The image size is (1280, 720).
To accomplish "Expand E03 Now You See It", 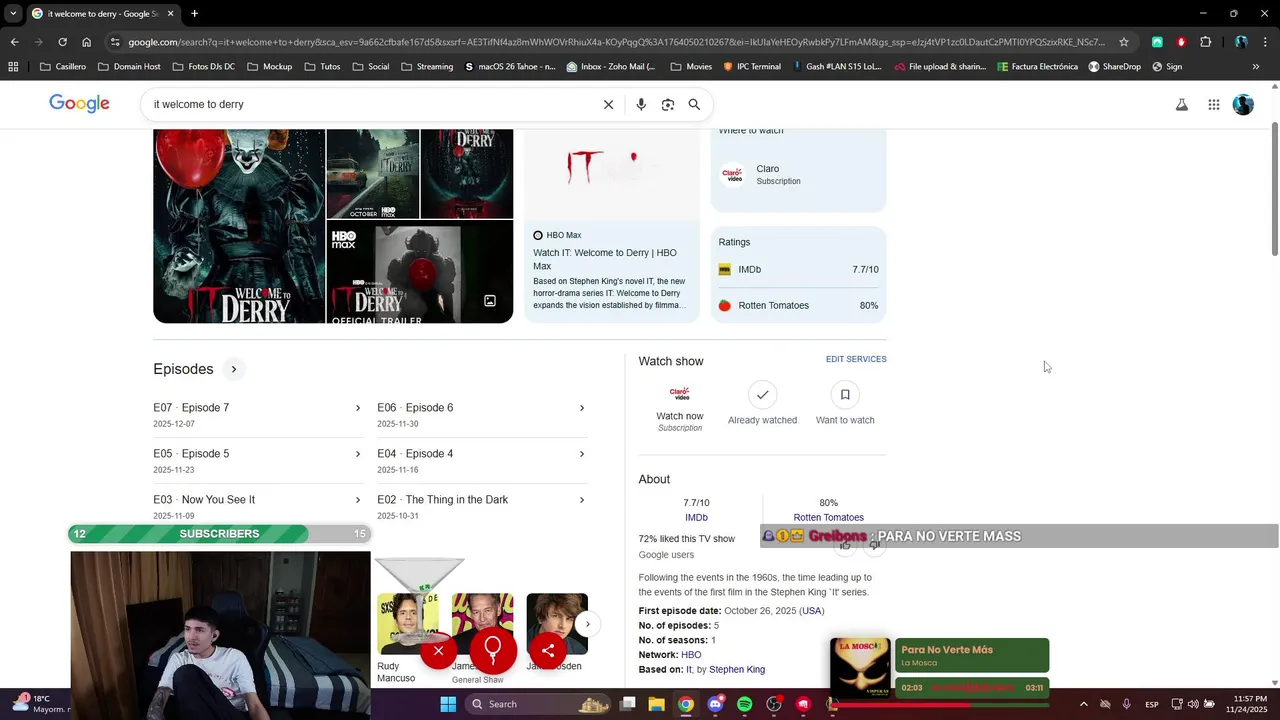I will [x=257, y=506].
